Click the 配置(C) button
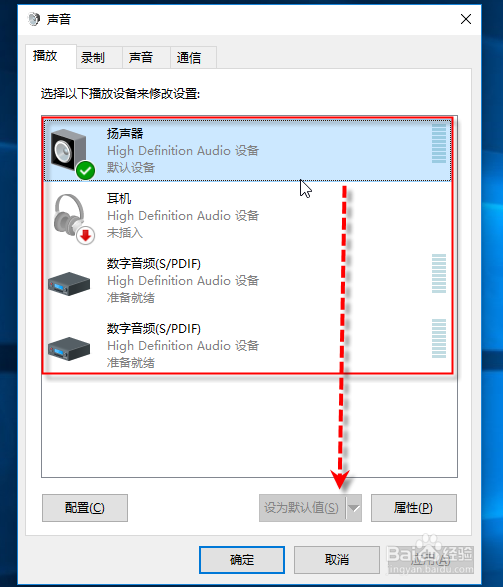 coord(85,508)
